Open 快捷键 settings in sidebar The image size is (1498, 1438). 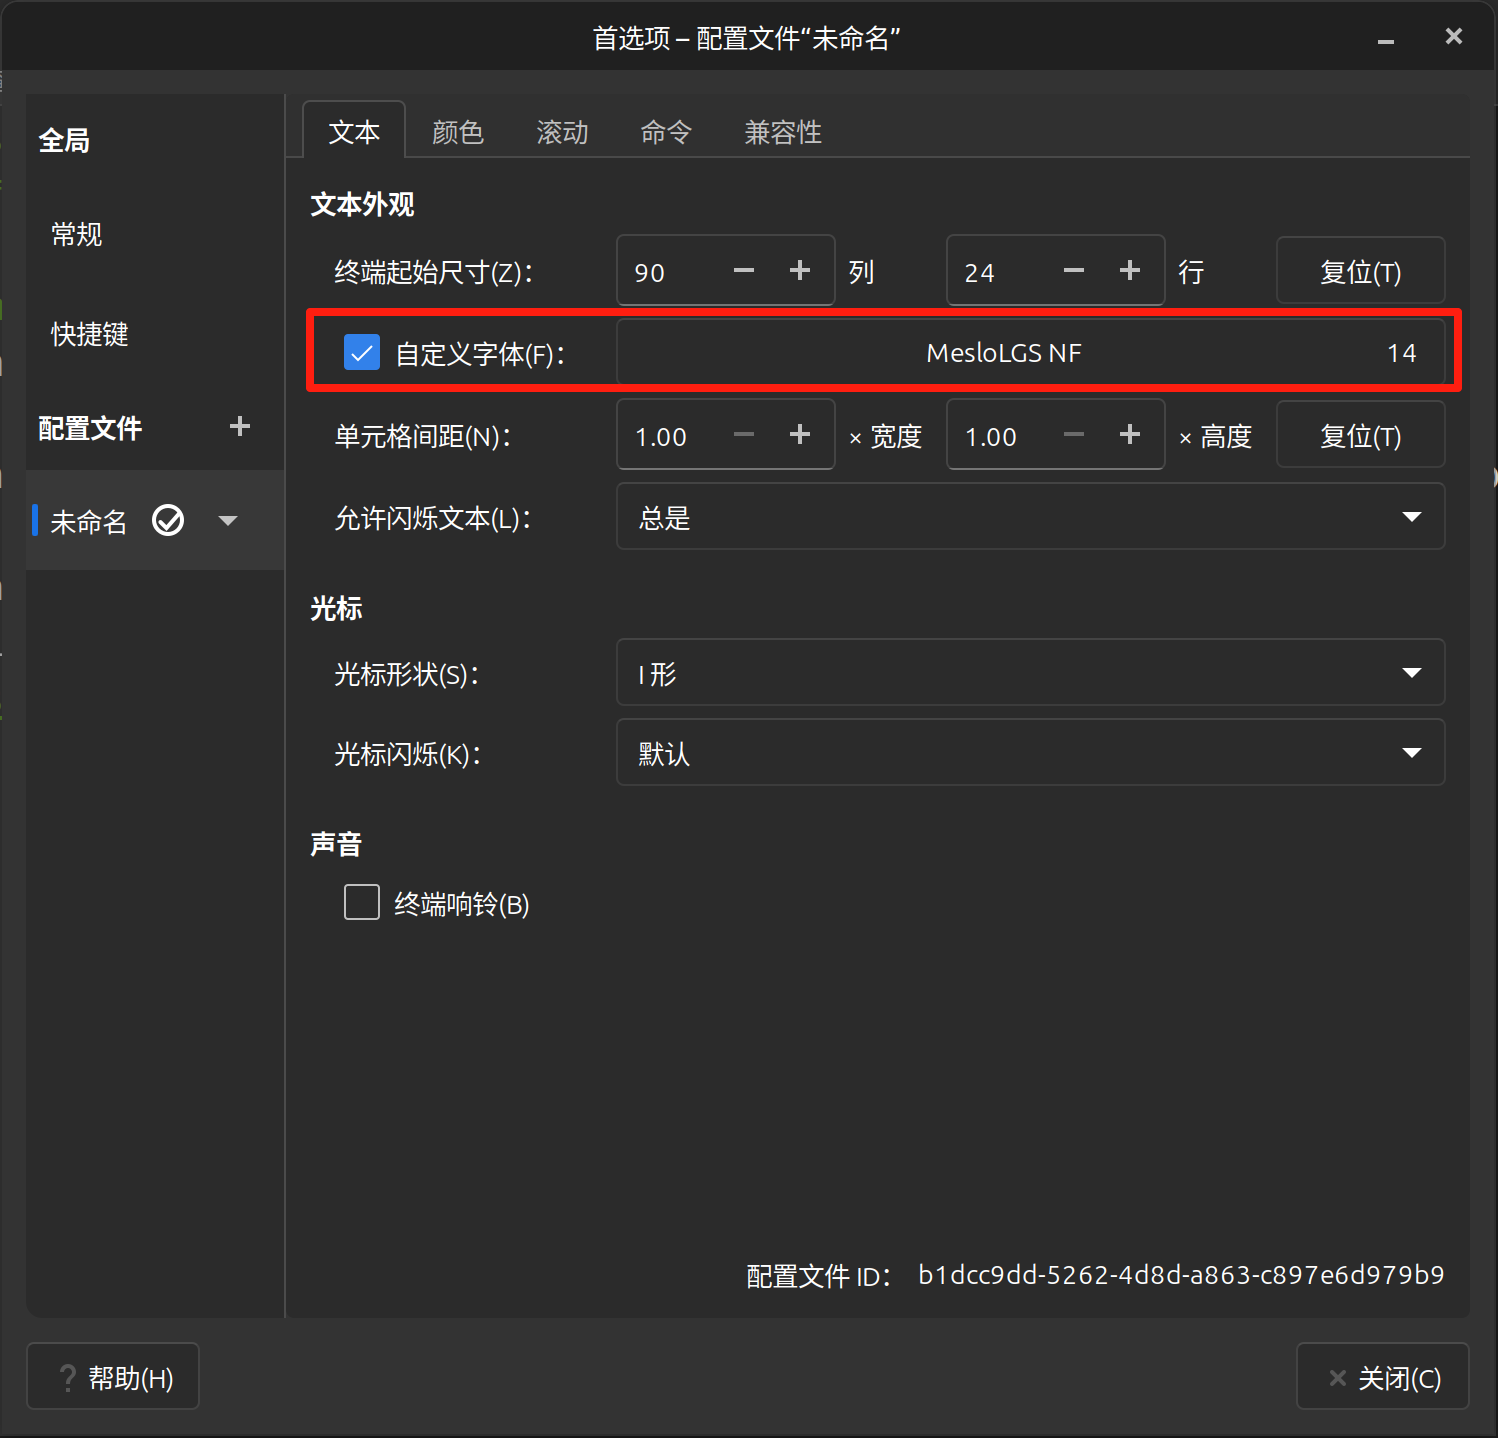pos(90,335)
